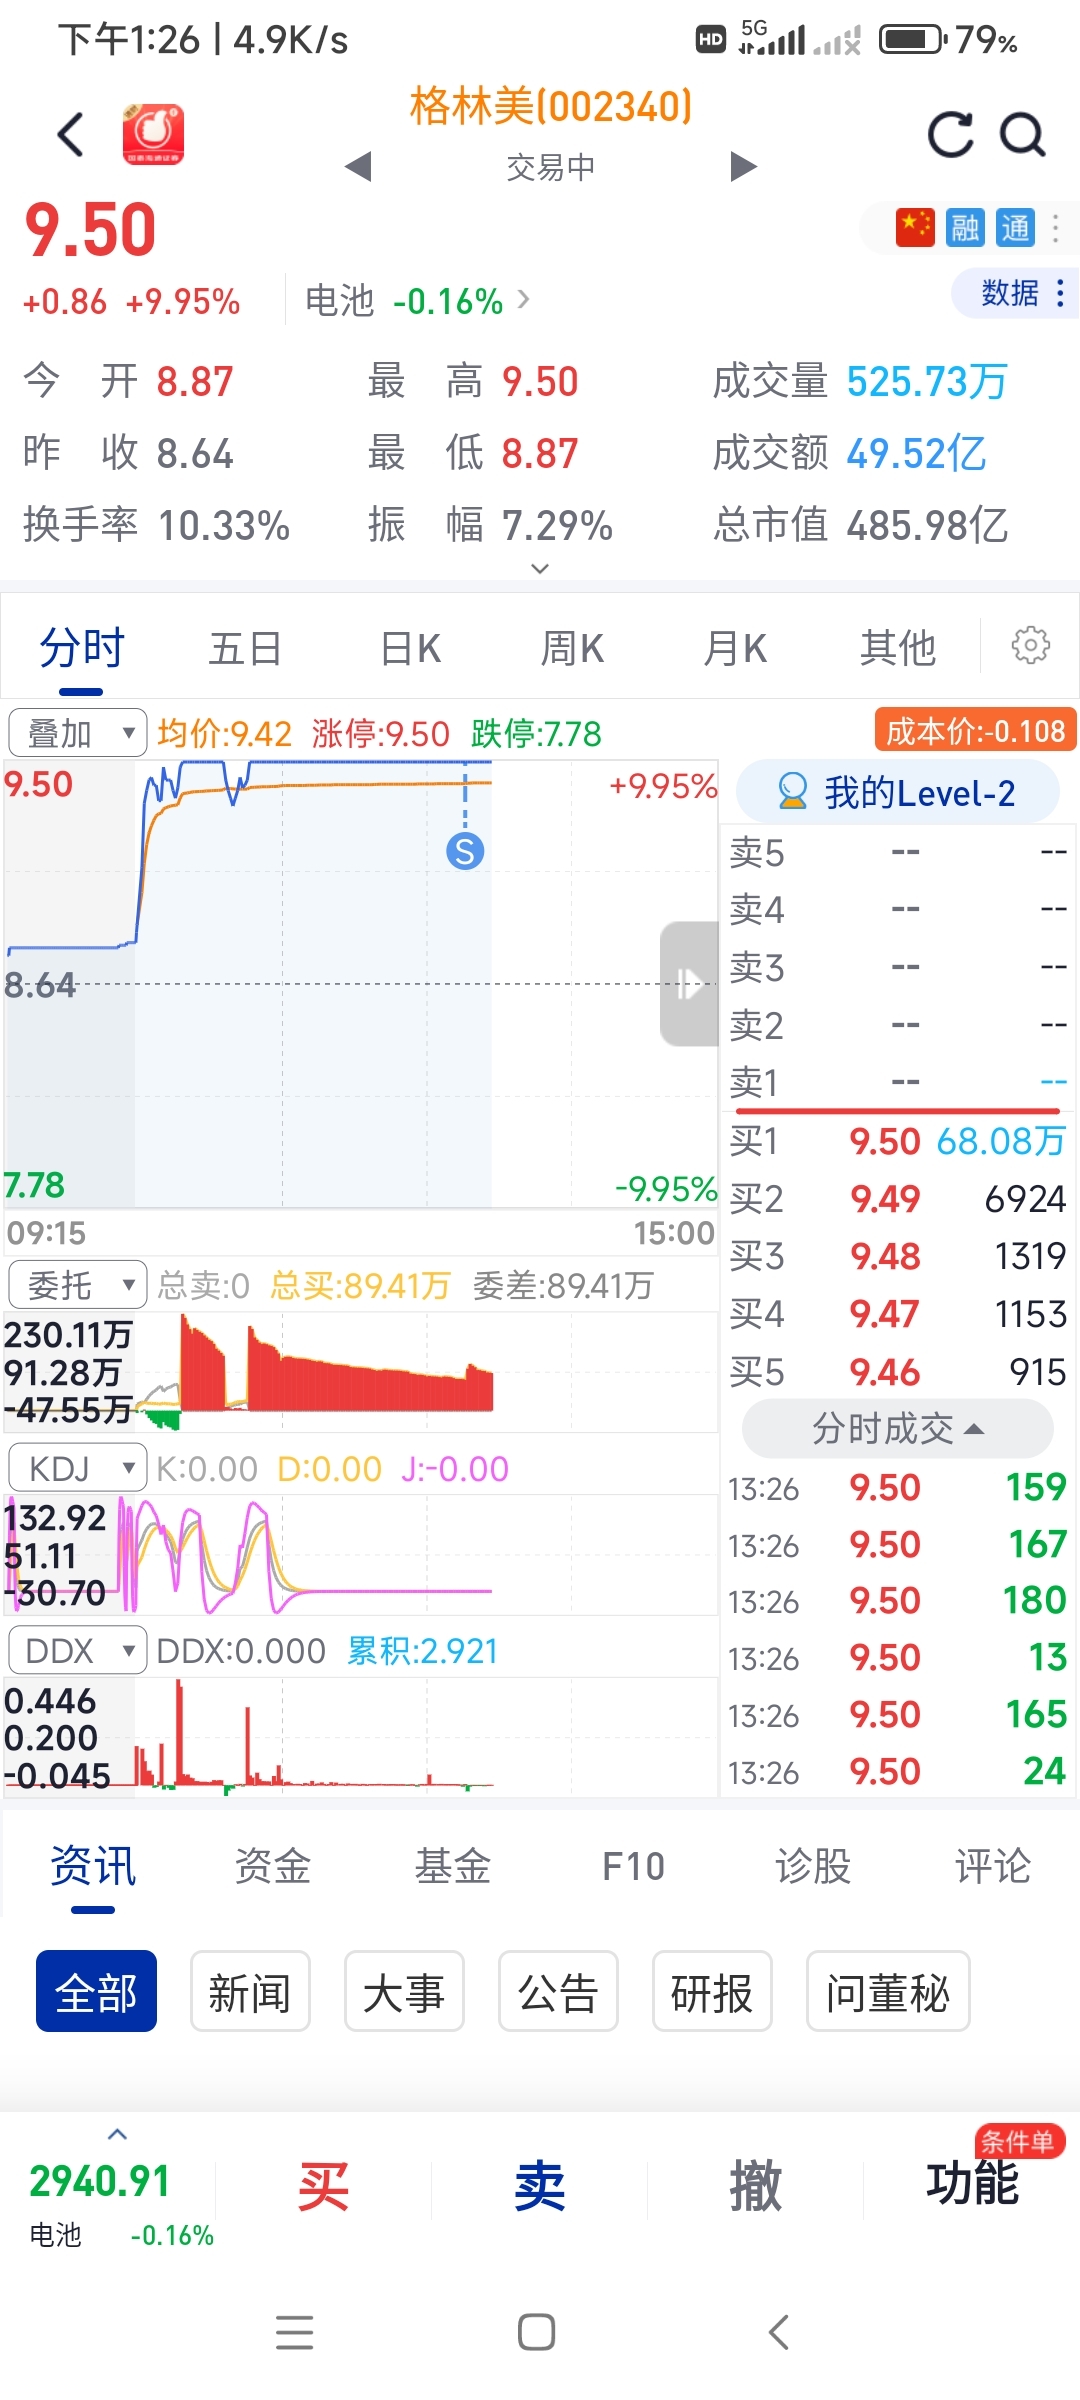
Task: Select 评论 comments tab
Action: pyautogui.click(x=992, y=1866)
